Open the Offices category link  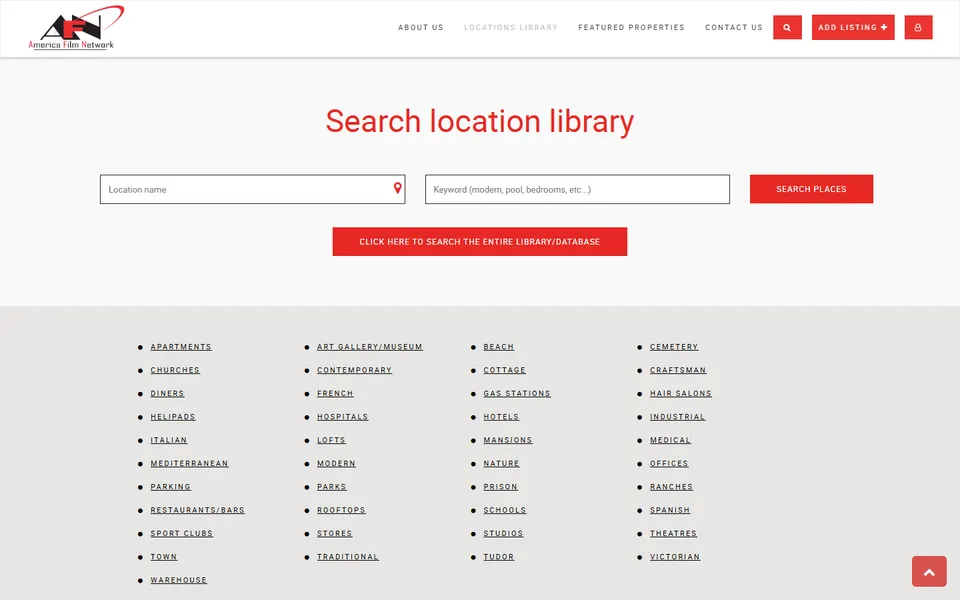click(x=669, y=463)
